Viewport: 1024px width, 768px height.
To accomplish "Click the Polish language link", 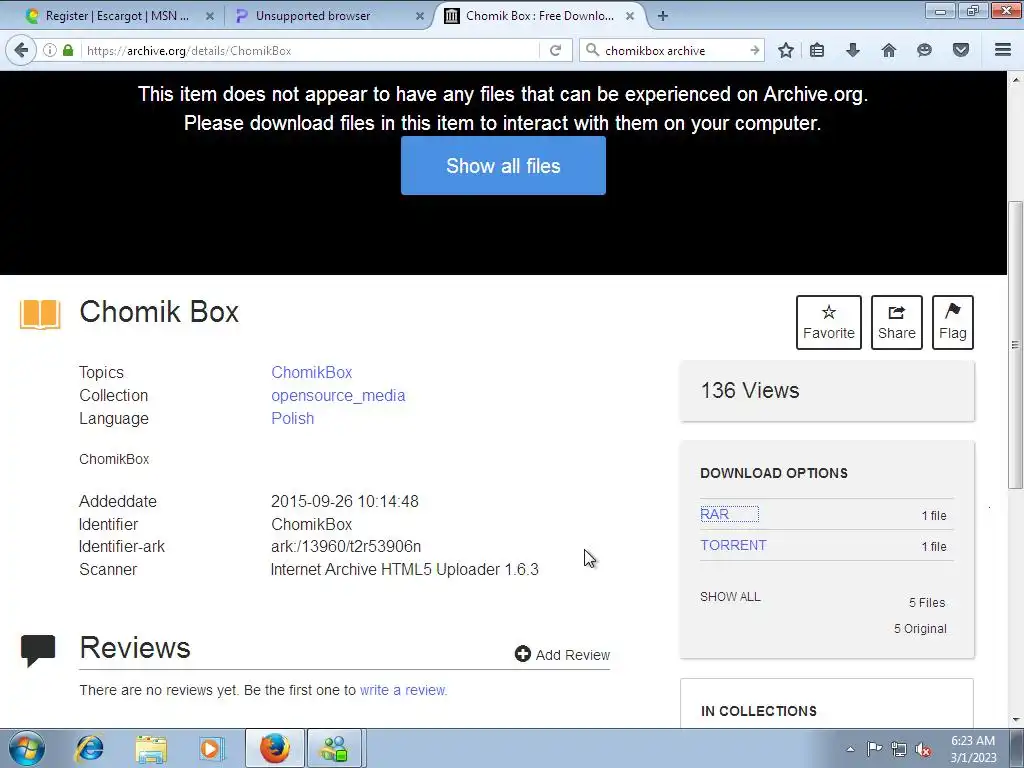I will pyautogui.click(x=293, y=418).
